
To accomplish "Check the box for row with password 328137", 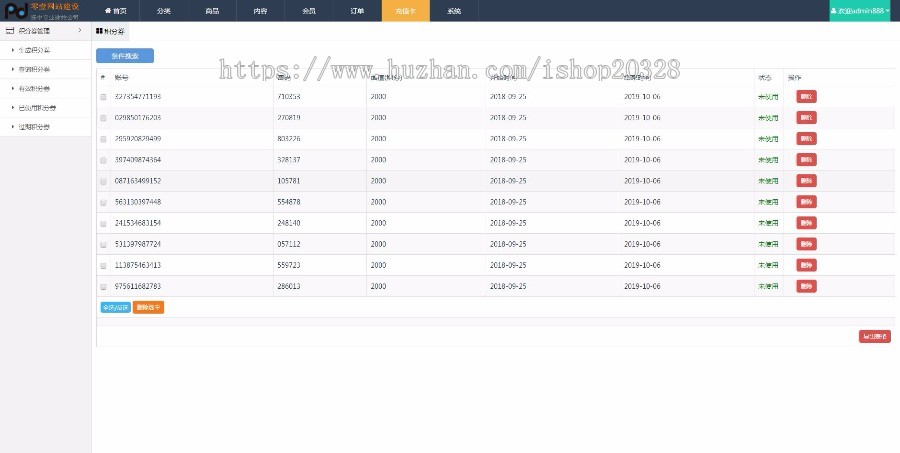I will pos(103,160).
